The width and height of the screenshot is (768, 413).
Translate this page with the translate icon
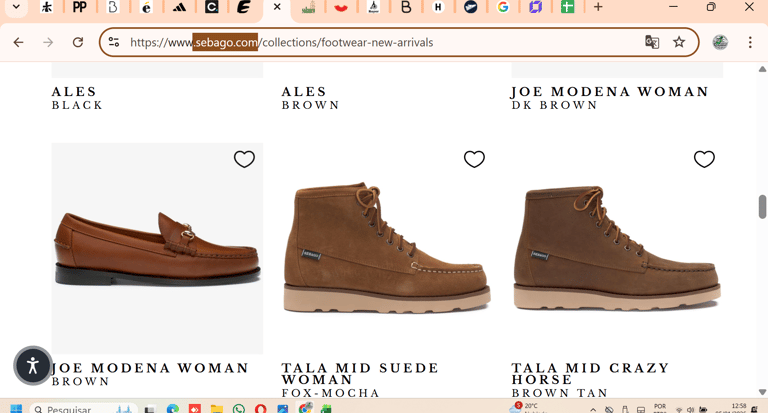[x=651, y=42]
